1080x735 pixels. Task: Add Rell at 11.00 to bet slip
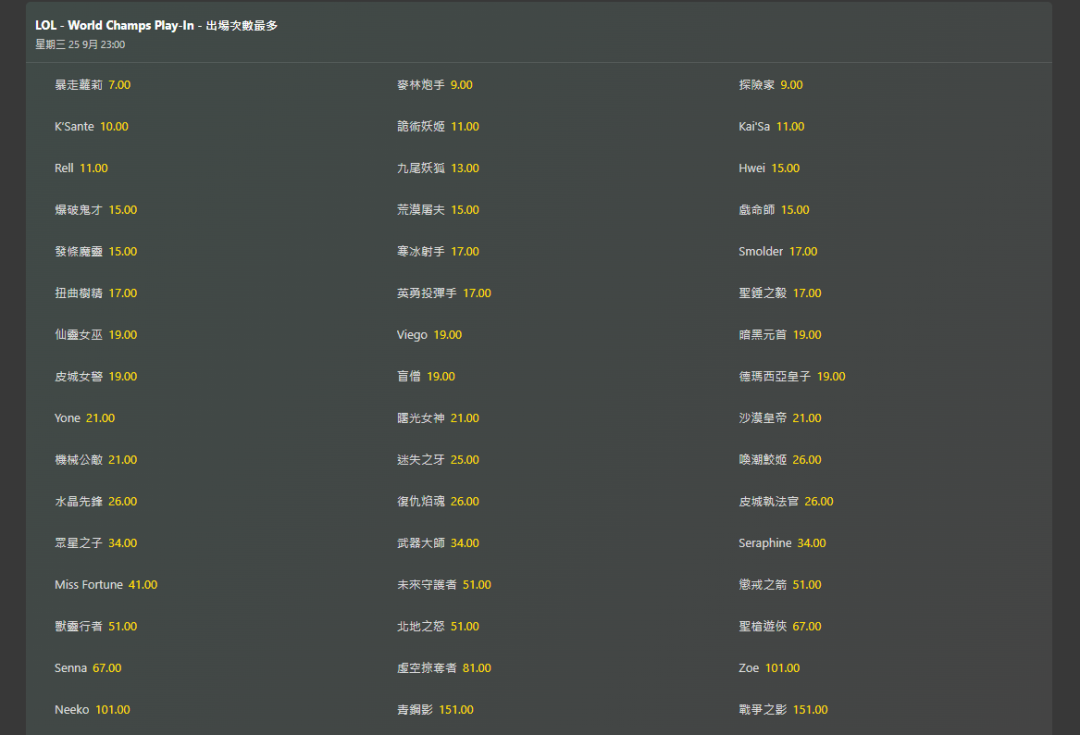[81, 168]
